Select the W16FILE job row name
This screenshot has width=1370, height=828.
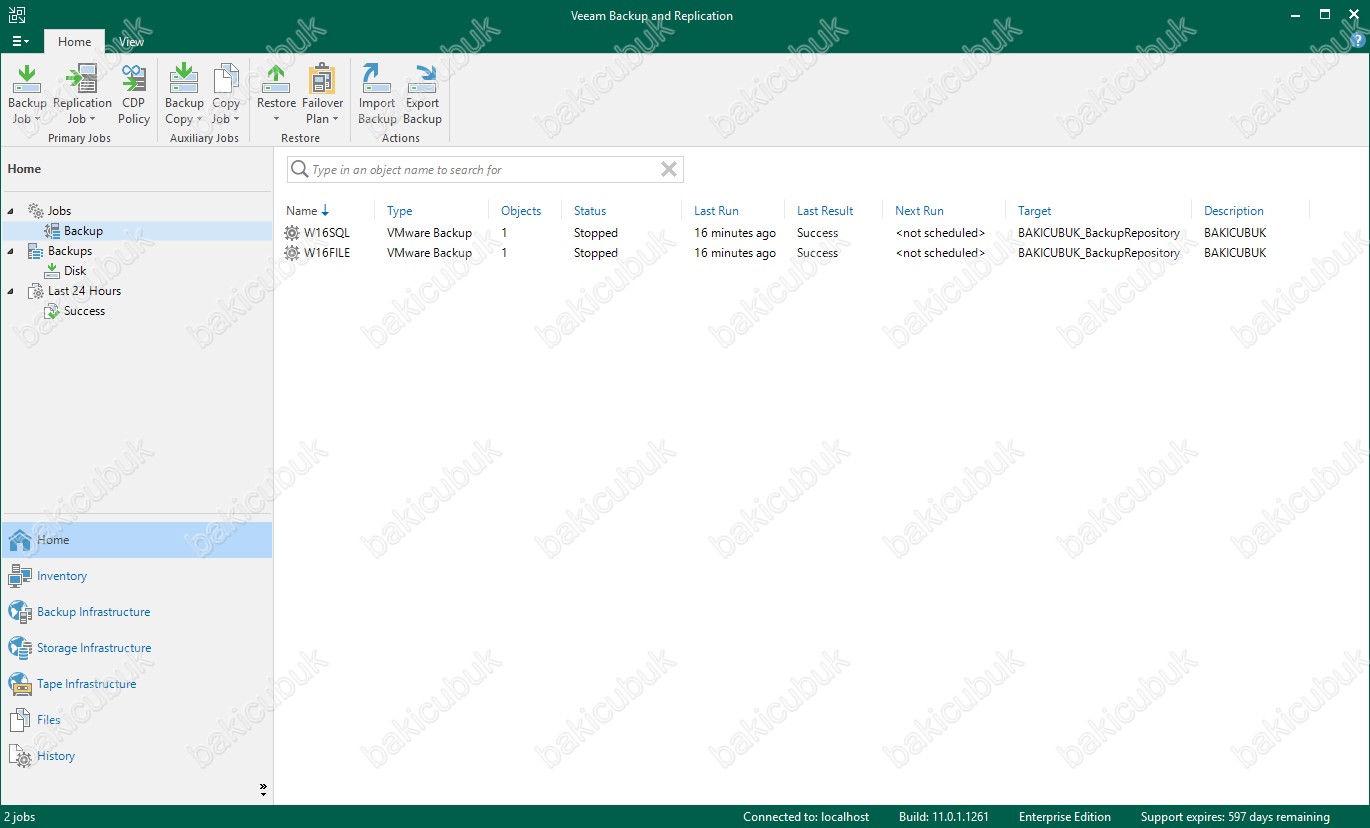[x=327, y=253]
